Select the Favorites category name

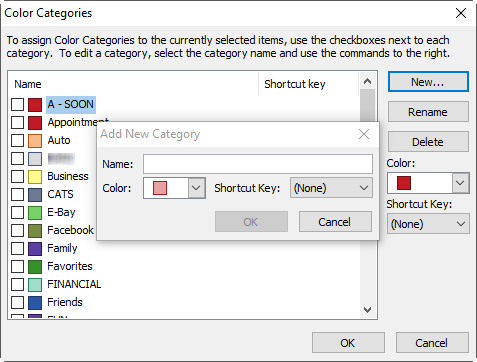click(x=70, y=266)
